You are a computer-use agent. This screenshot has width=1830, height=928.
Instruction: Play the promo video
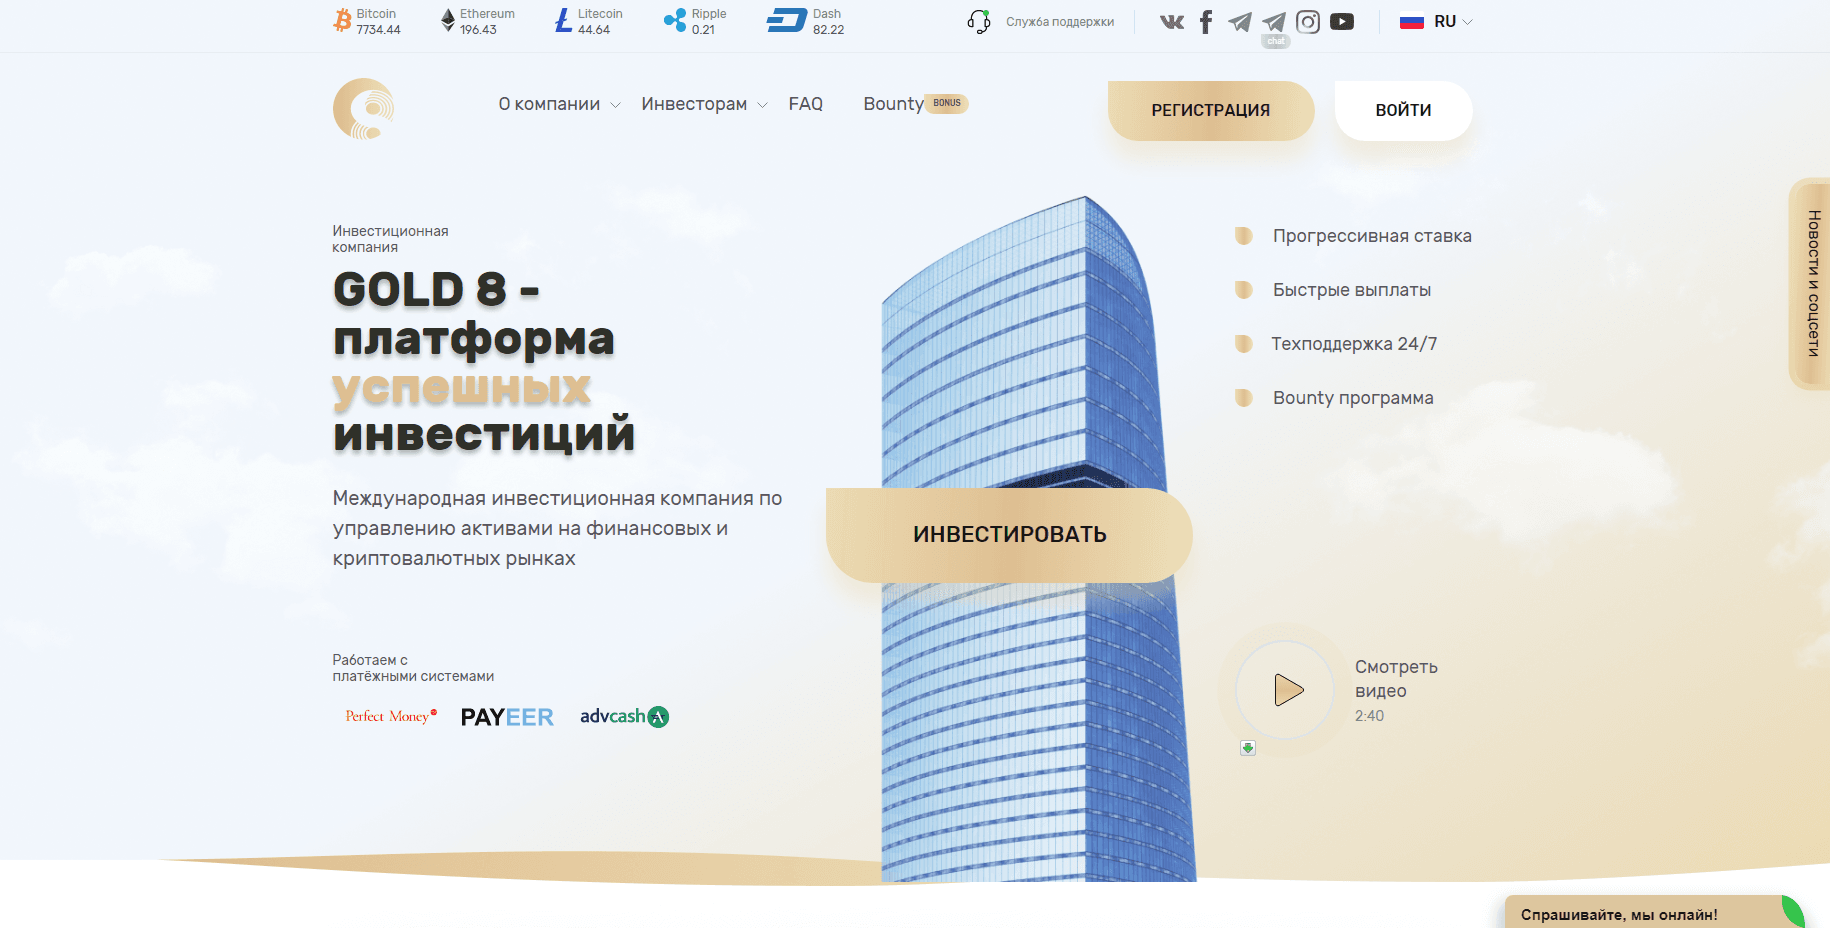1287,690
